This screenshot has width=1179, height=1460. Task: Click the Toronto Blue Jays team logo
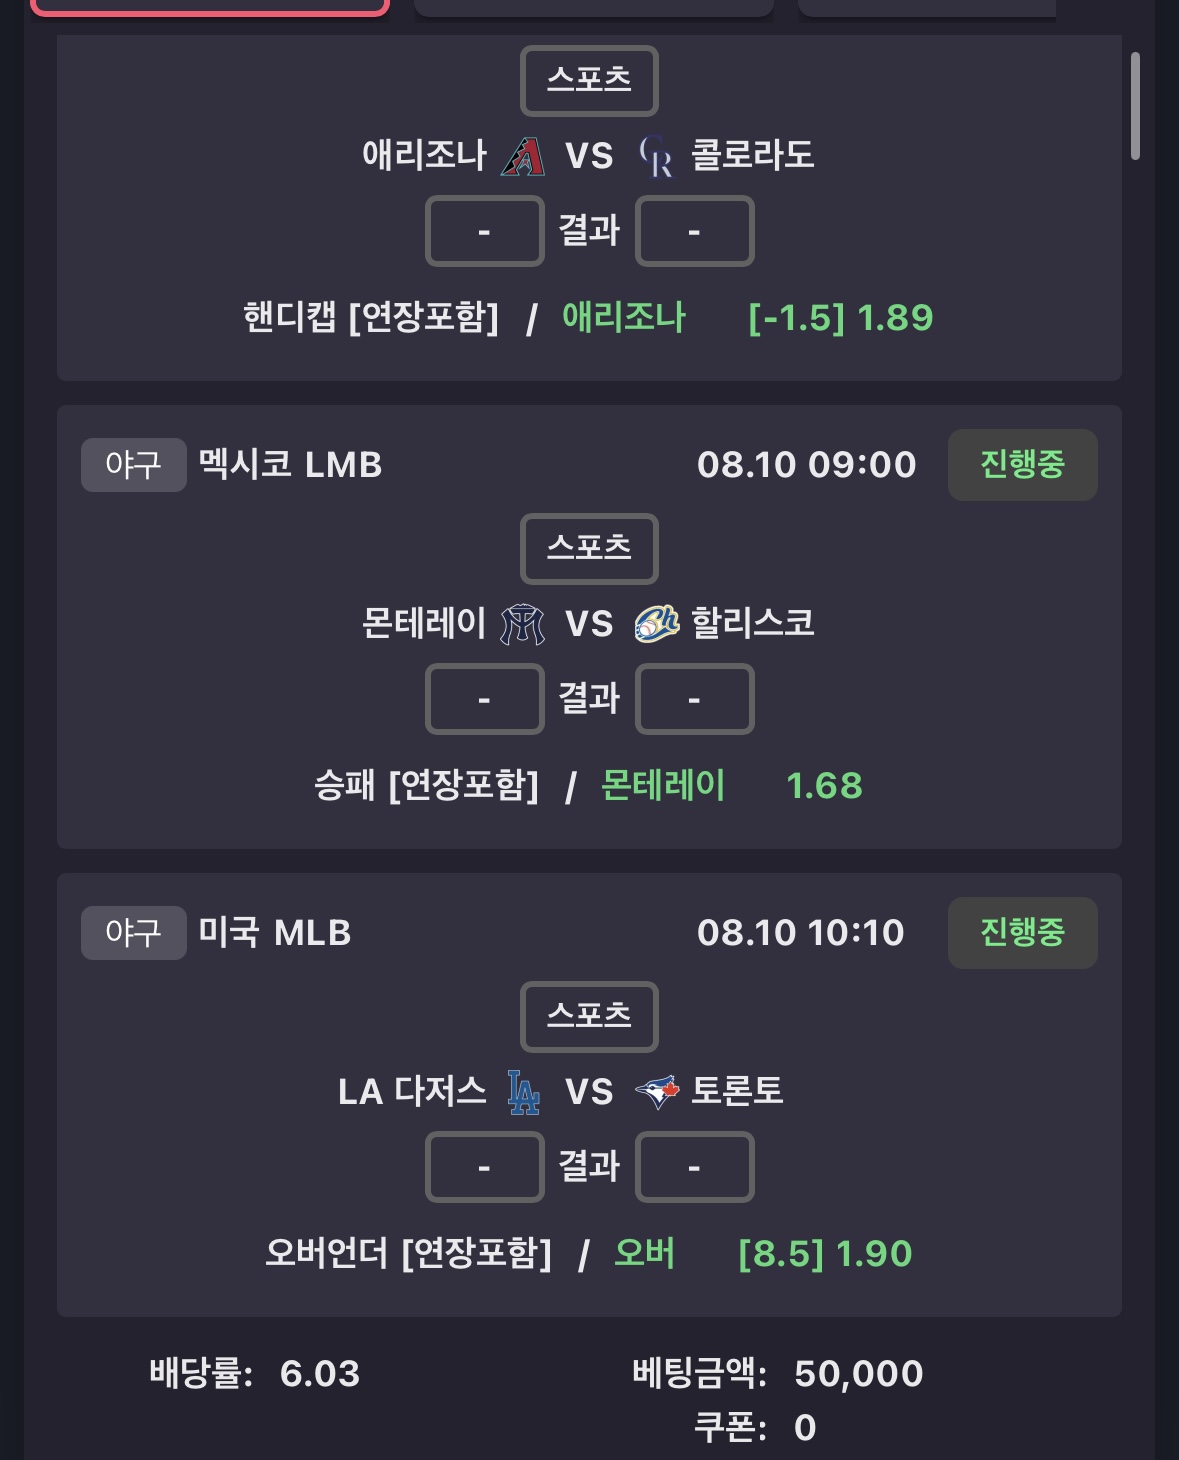pos(657,1092)
